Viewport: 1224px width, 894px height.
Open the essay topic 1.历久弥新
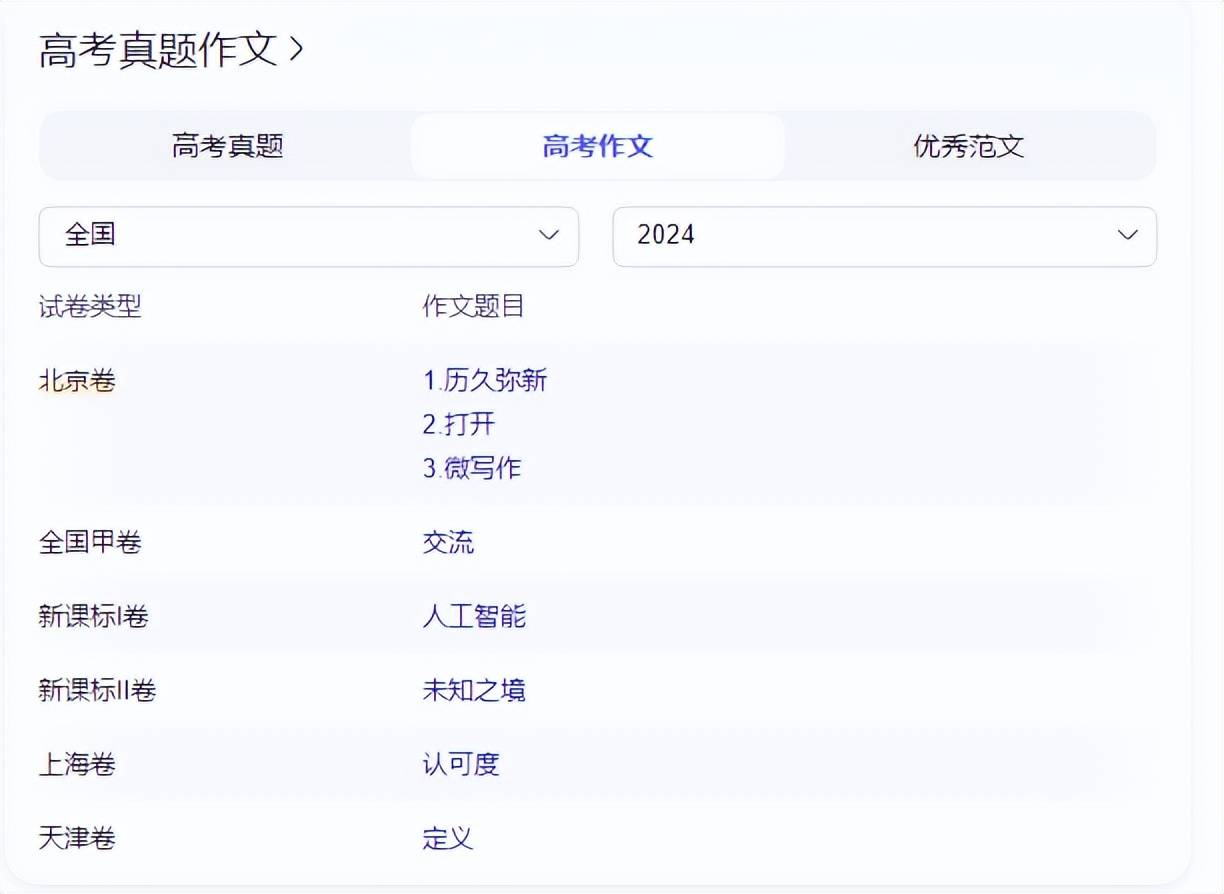tap(485, 380)
